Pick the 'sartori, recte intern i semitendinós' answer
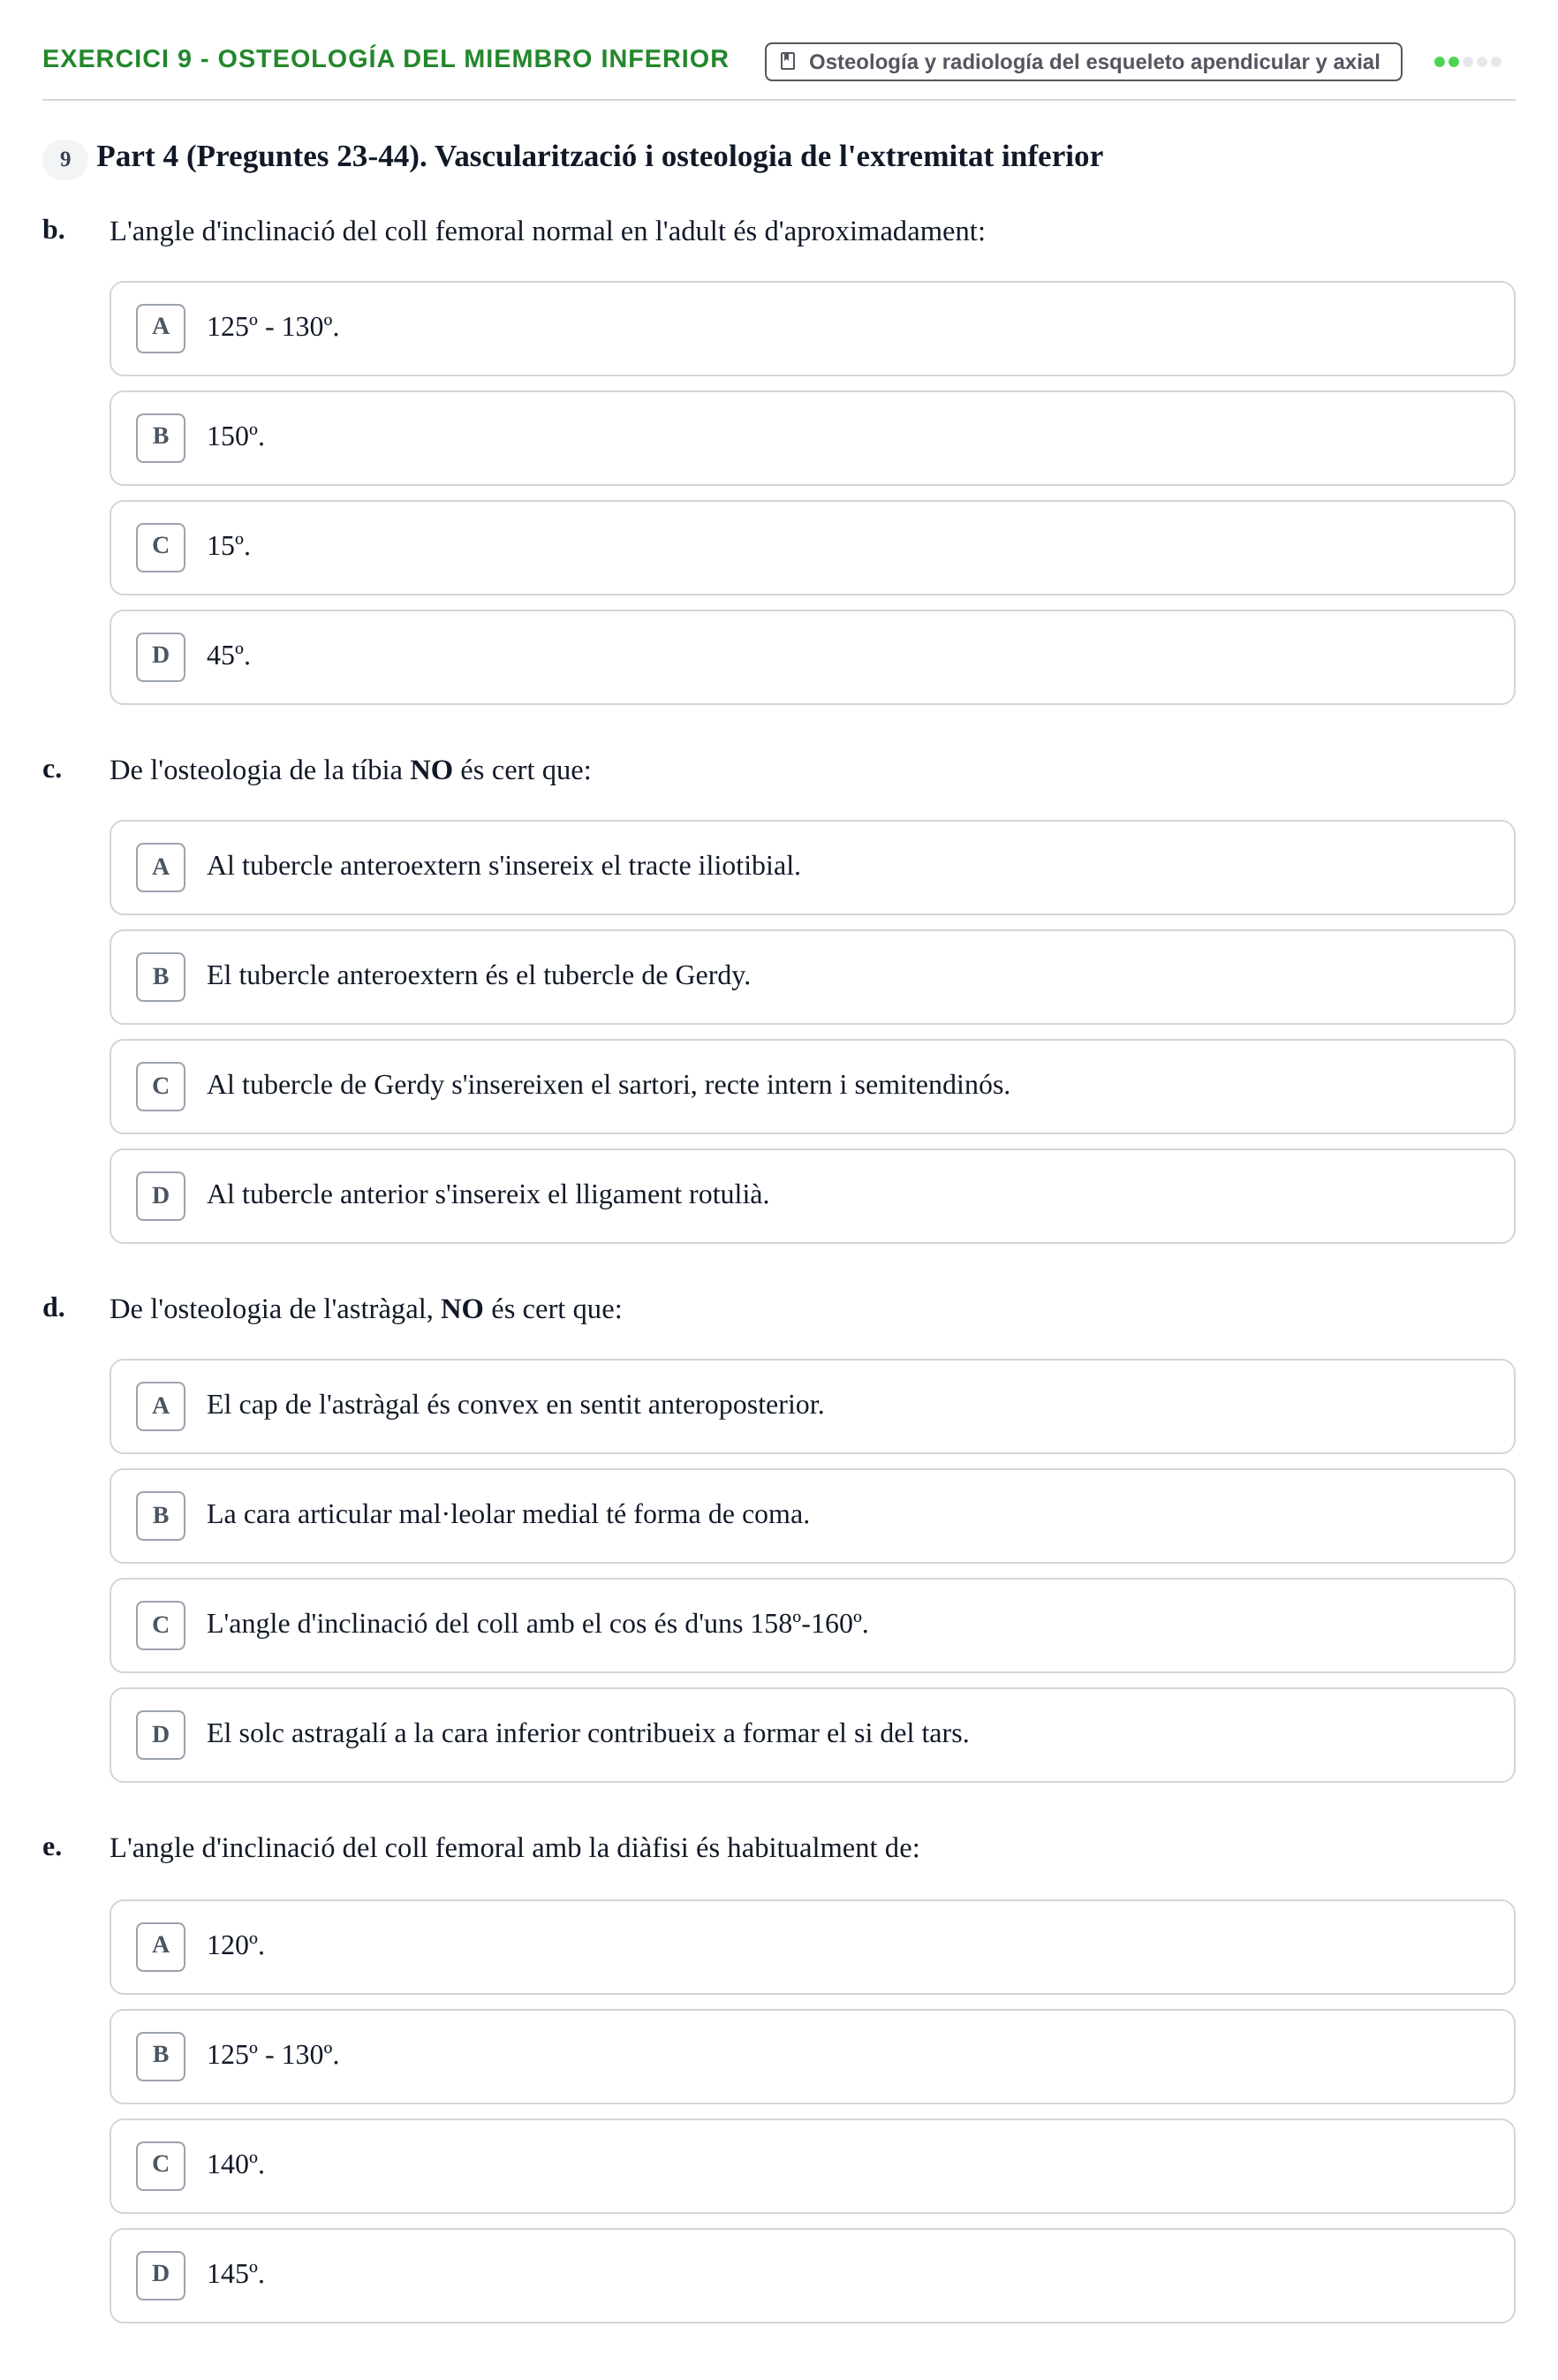 point(811,1086)
